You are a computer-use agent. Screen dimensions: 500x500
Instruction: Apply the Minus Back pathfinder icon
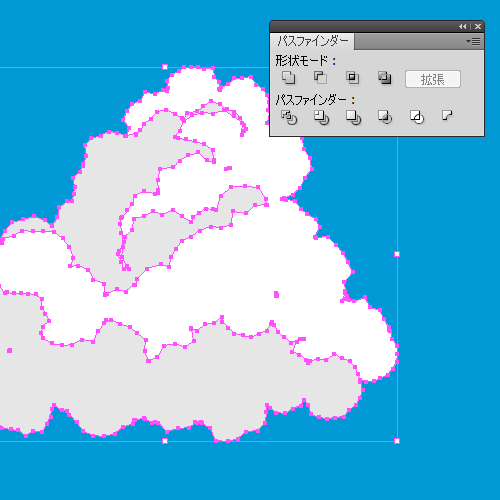coord(447,116)
